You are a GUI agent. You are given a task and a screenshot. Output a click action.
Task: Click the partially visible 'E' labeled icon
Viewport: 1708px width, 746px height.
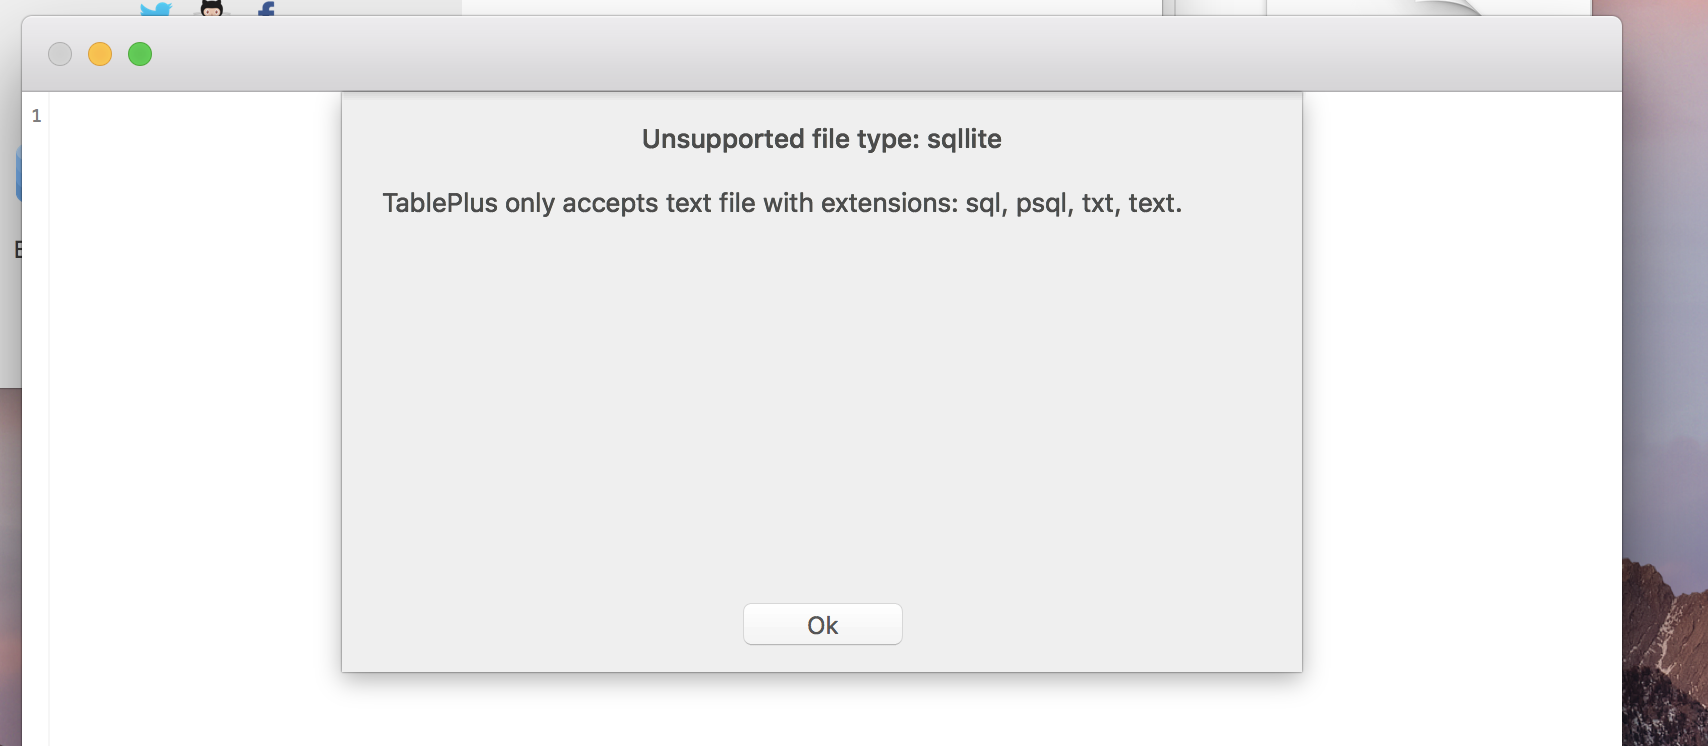pos(17,248)
